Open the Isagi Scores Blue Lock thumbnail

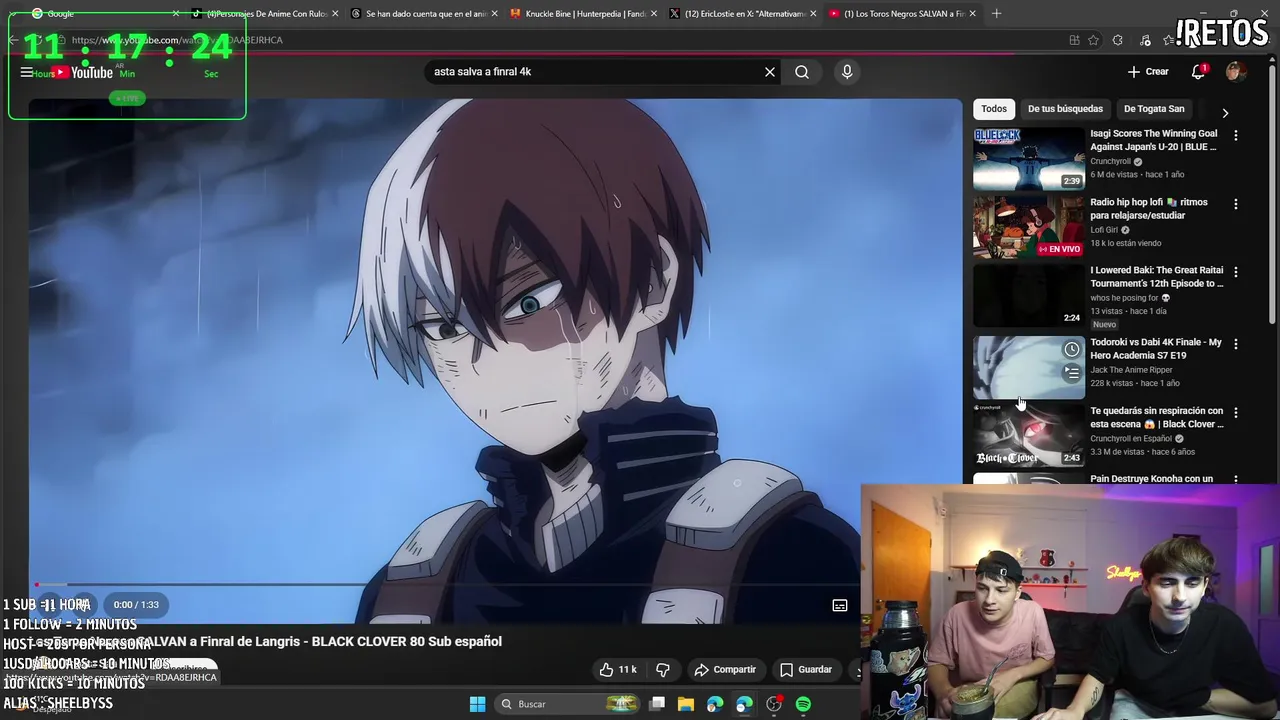coord(1029,158)
